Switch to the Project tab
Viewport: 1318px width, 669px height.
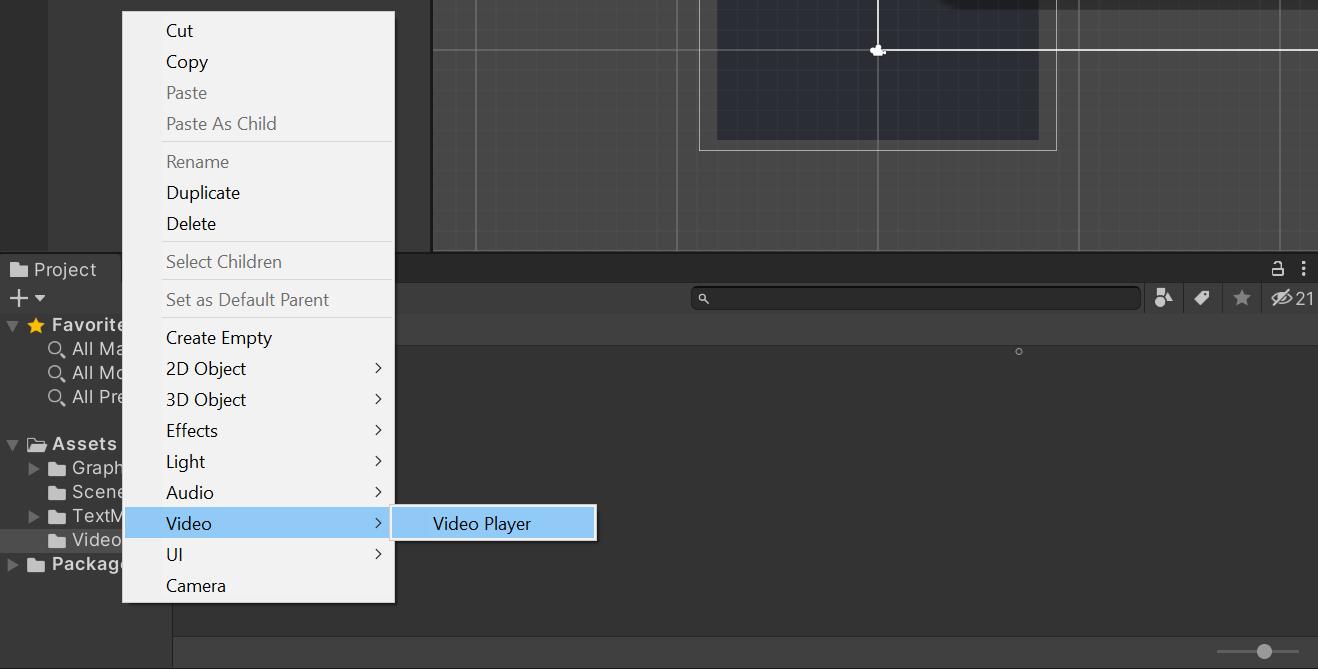click(54, 270)
